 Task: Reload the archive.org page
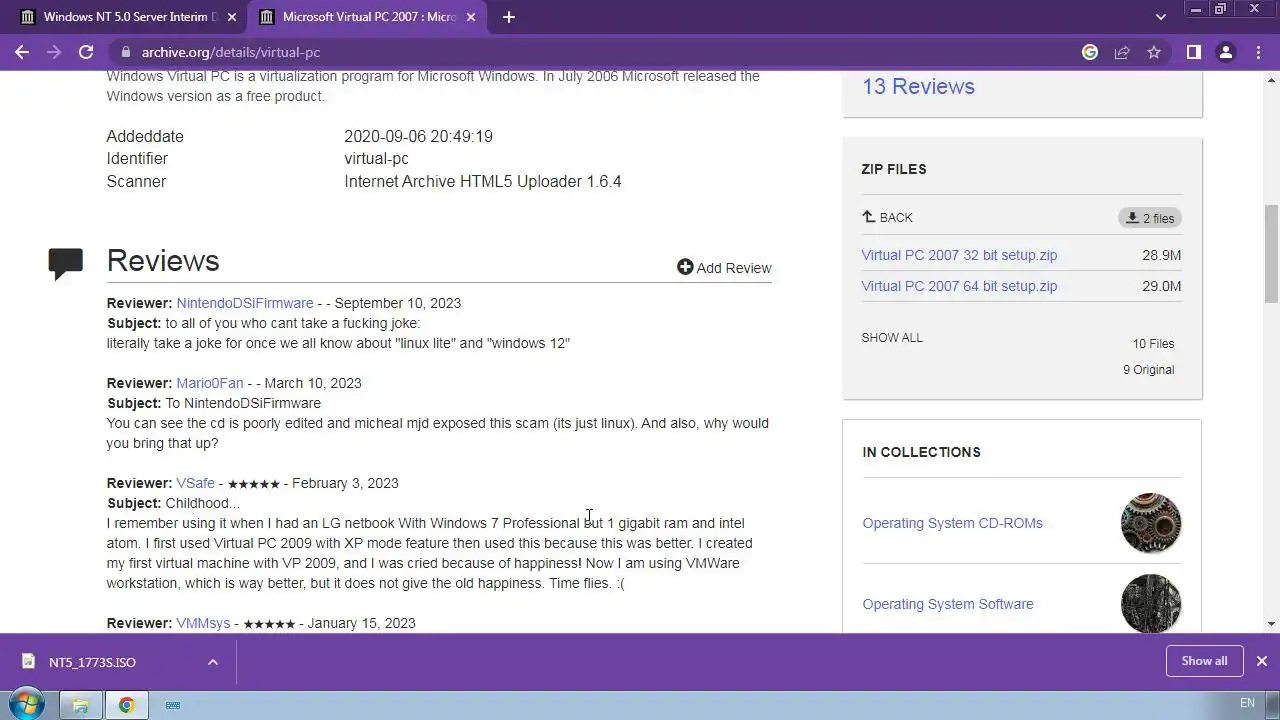click(x=86, y=52)
